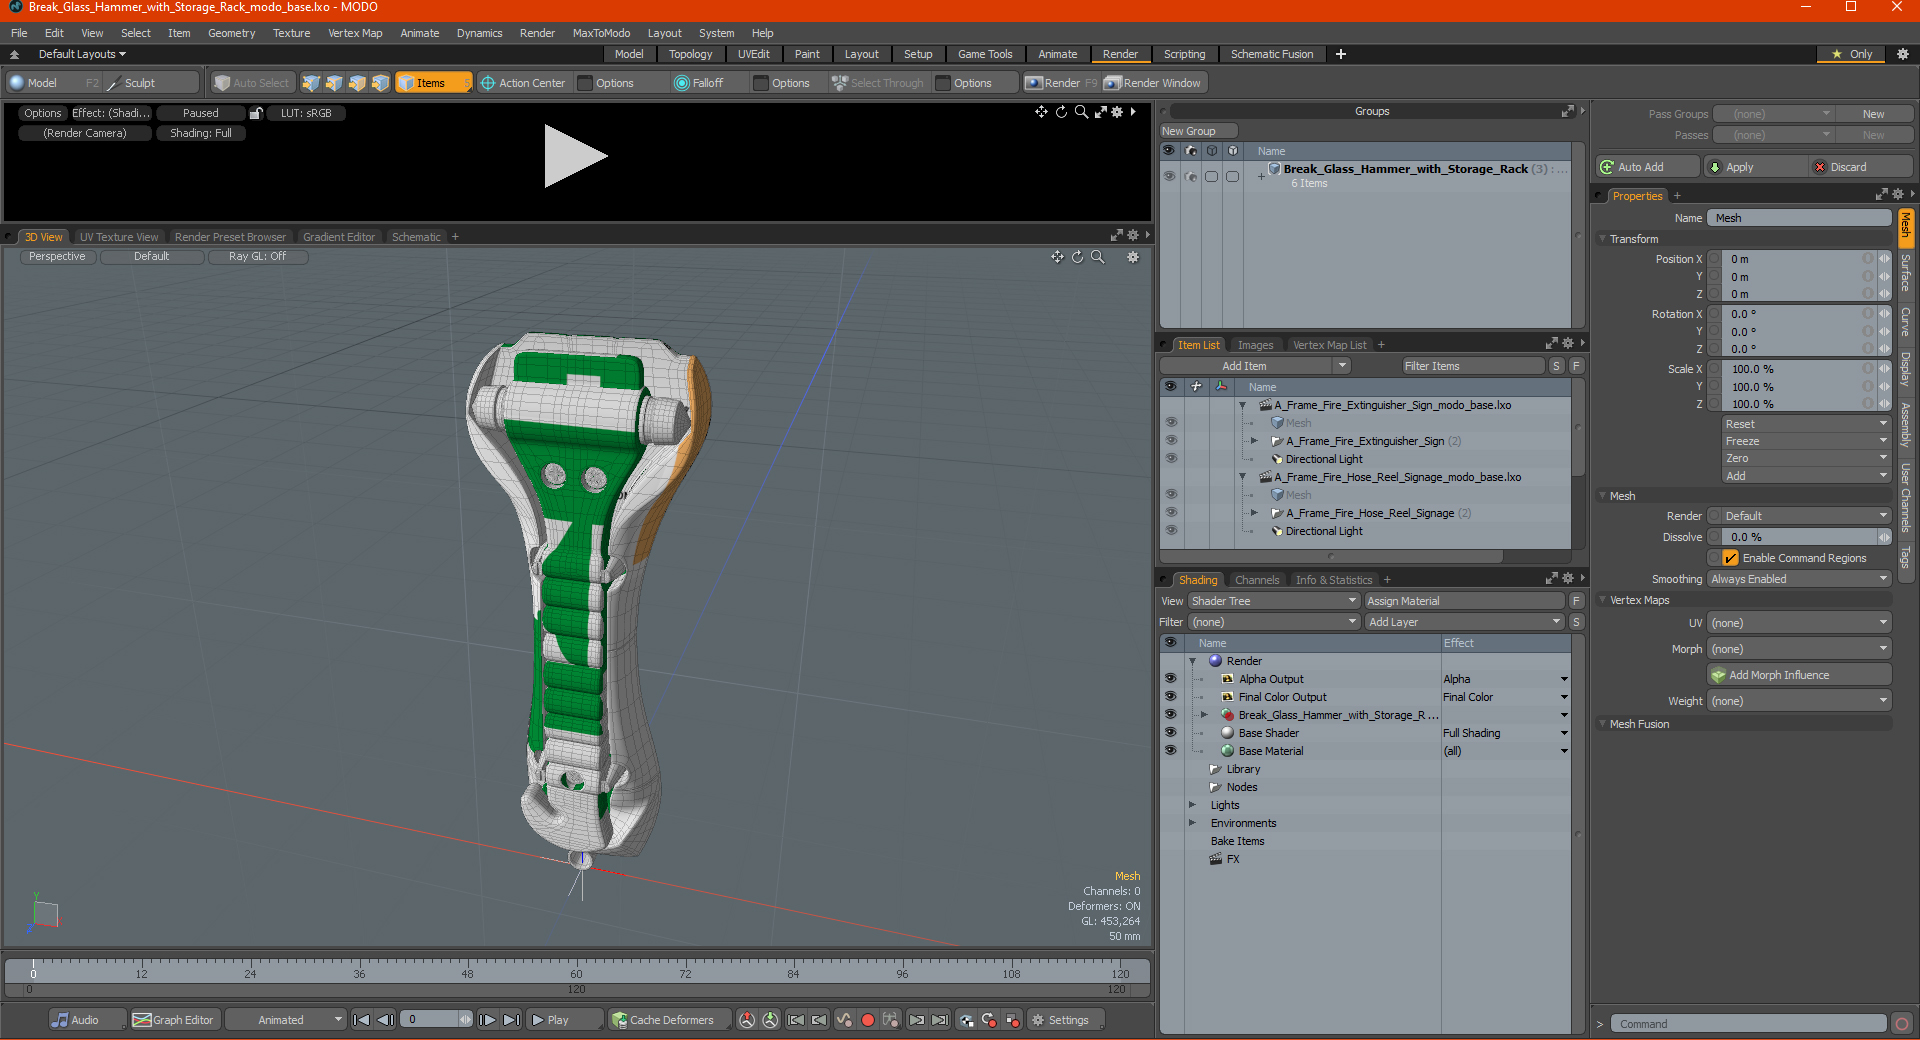1920x1040 pixels.
Task: Open the Geometry menu
Action: pyautogui.click(x=232, y=33)
